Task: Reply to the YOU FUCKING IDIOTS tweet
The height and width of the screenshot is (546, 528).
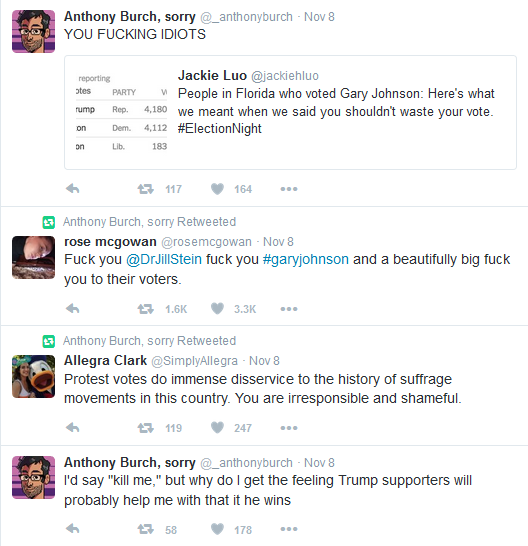Action: coord(73,189)
